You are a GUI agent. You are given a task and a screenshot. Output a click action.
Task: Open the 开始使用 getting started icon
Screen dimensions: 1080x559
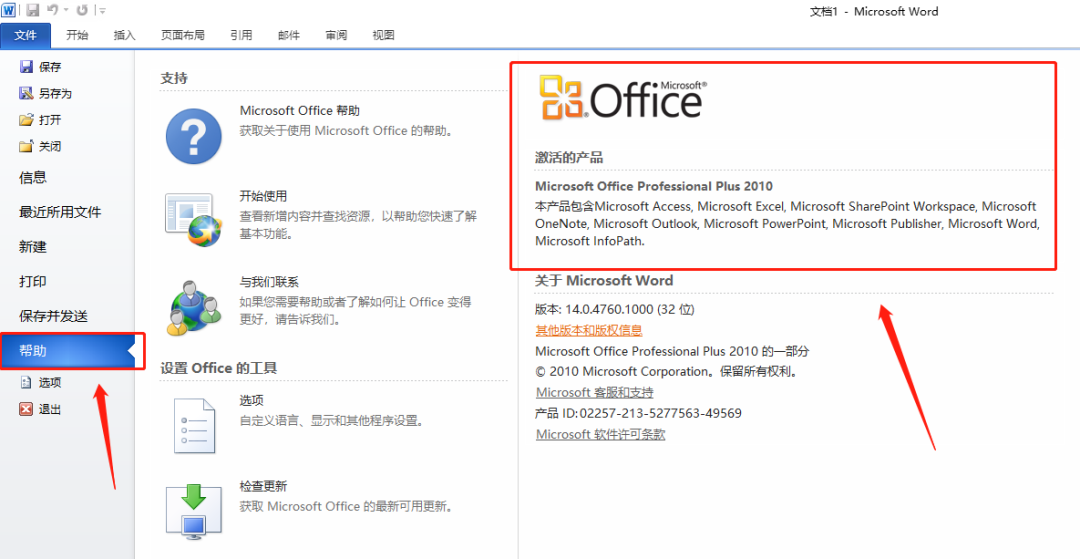coord(192,218)
